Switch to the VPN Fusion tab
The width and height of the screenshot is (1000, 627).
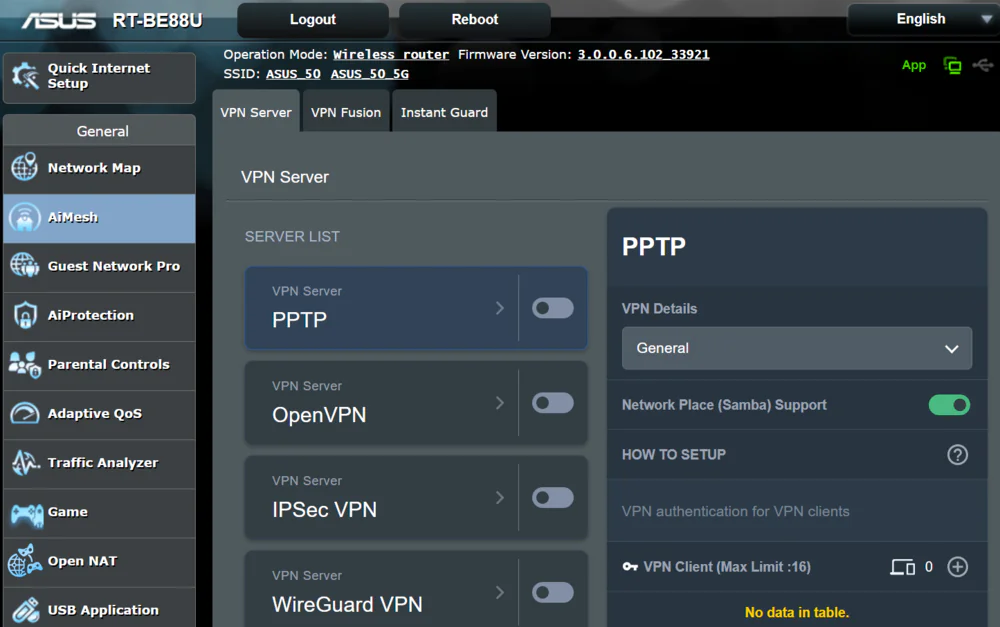[346, 112]
